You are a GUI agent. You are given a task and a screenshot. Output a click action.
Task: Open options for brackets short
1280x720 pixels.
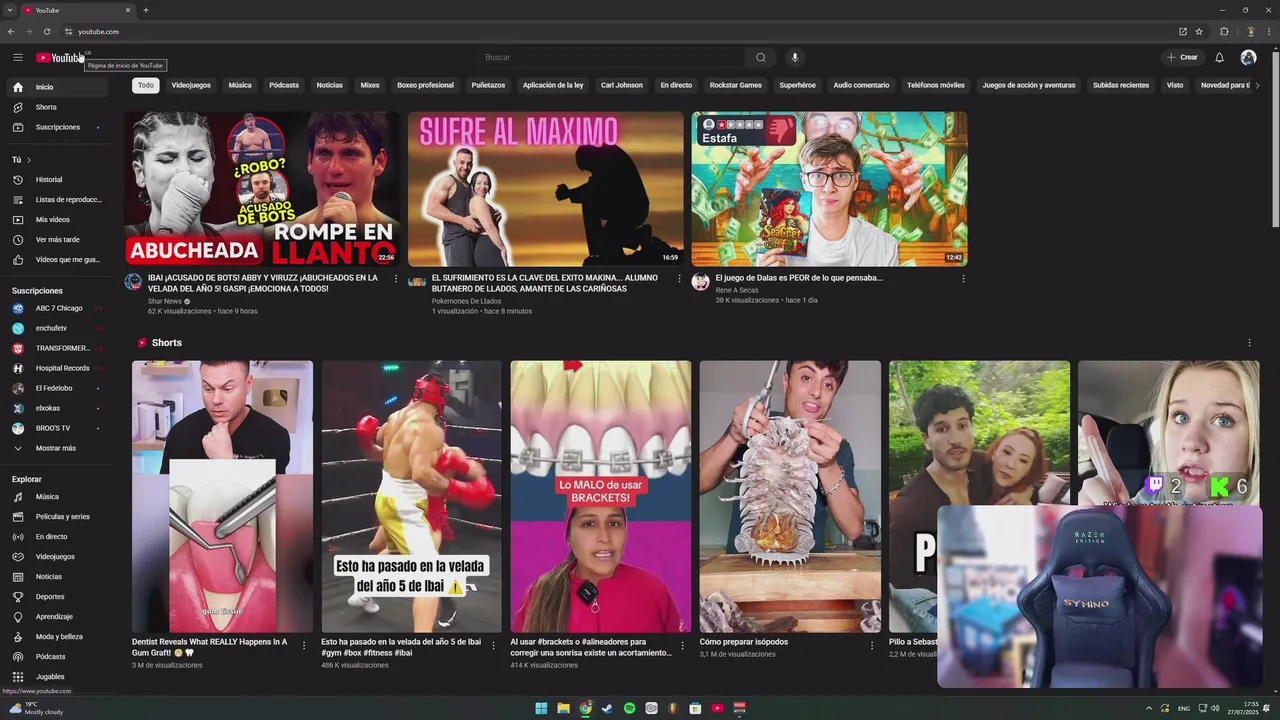tap(682, 646)
